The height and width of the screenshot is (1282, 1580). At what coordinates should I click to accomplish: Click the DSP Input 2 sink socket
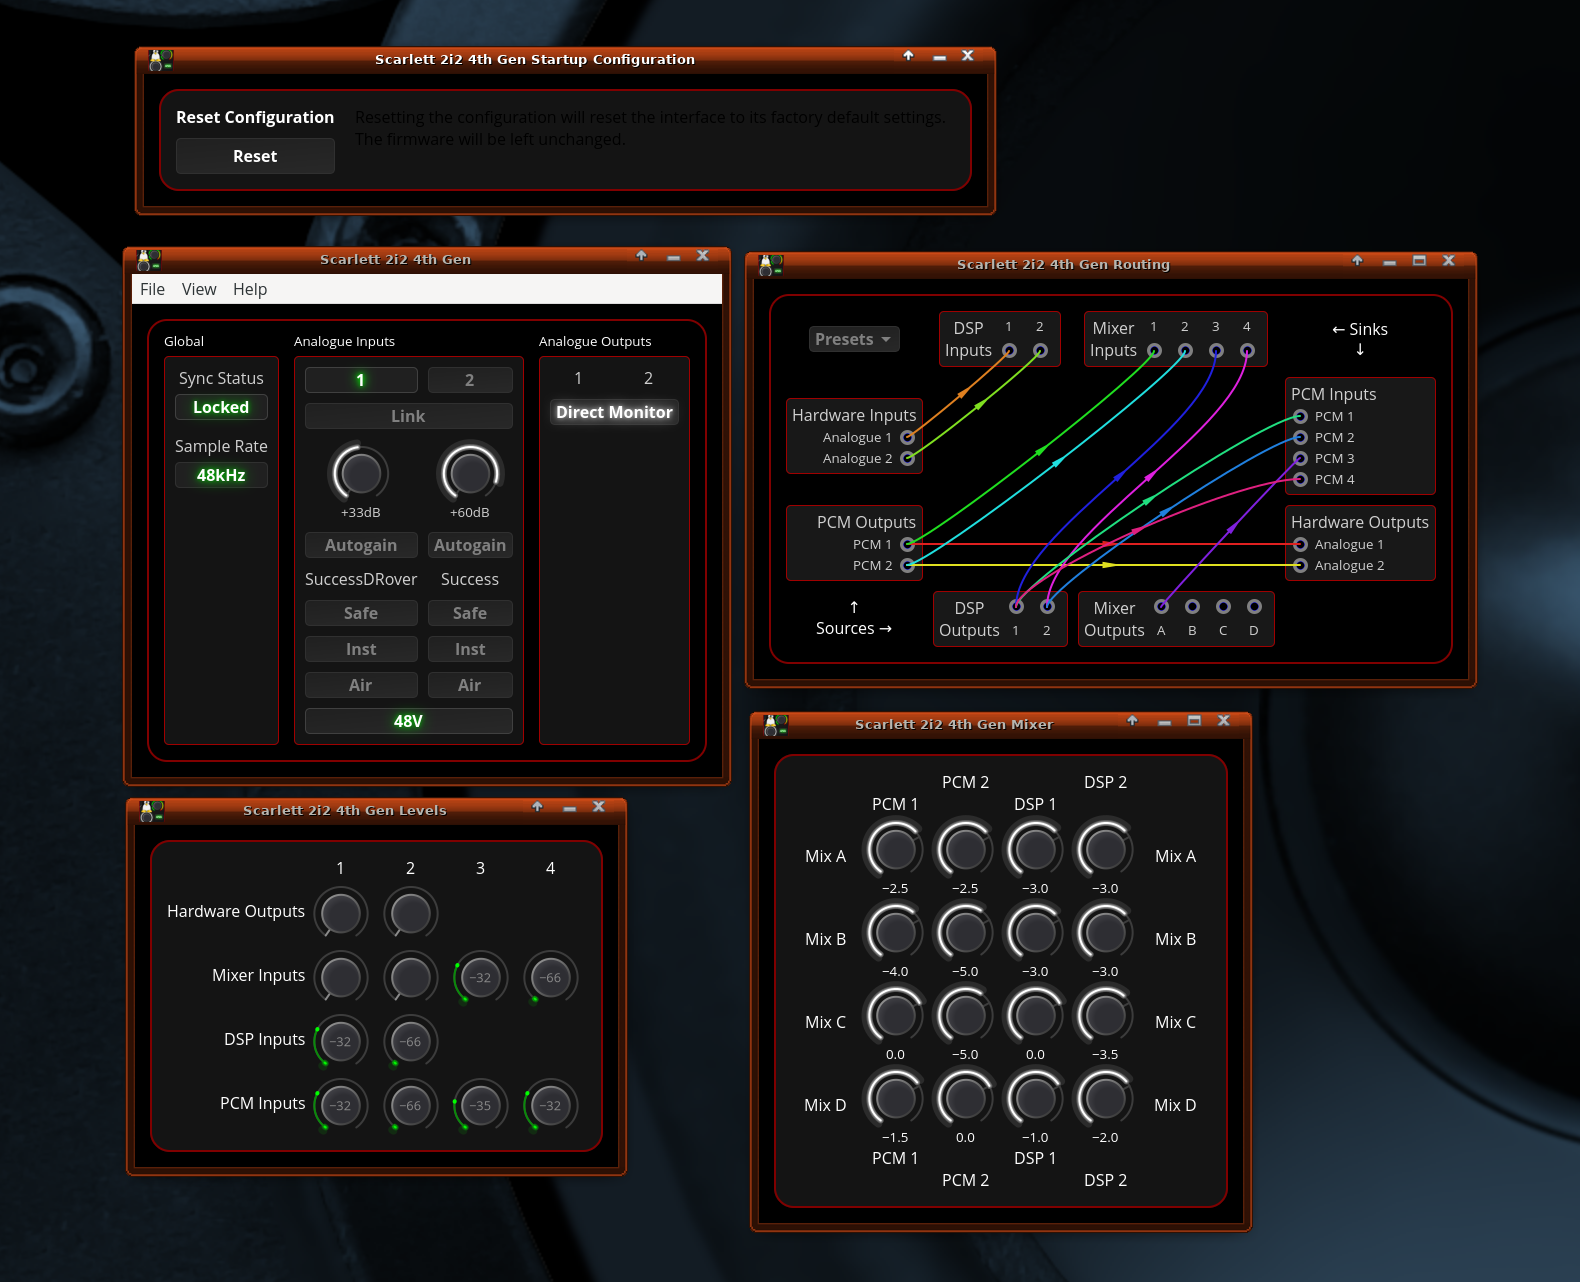point(1040,350)
